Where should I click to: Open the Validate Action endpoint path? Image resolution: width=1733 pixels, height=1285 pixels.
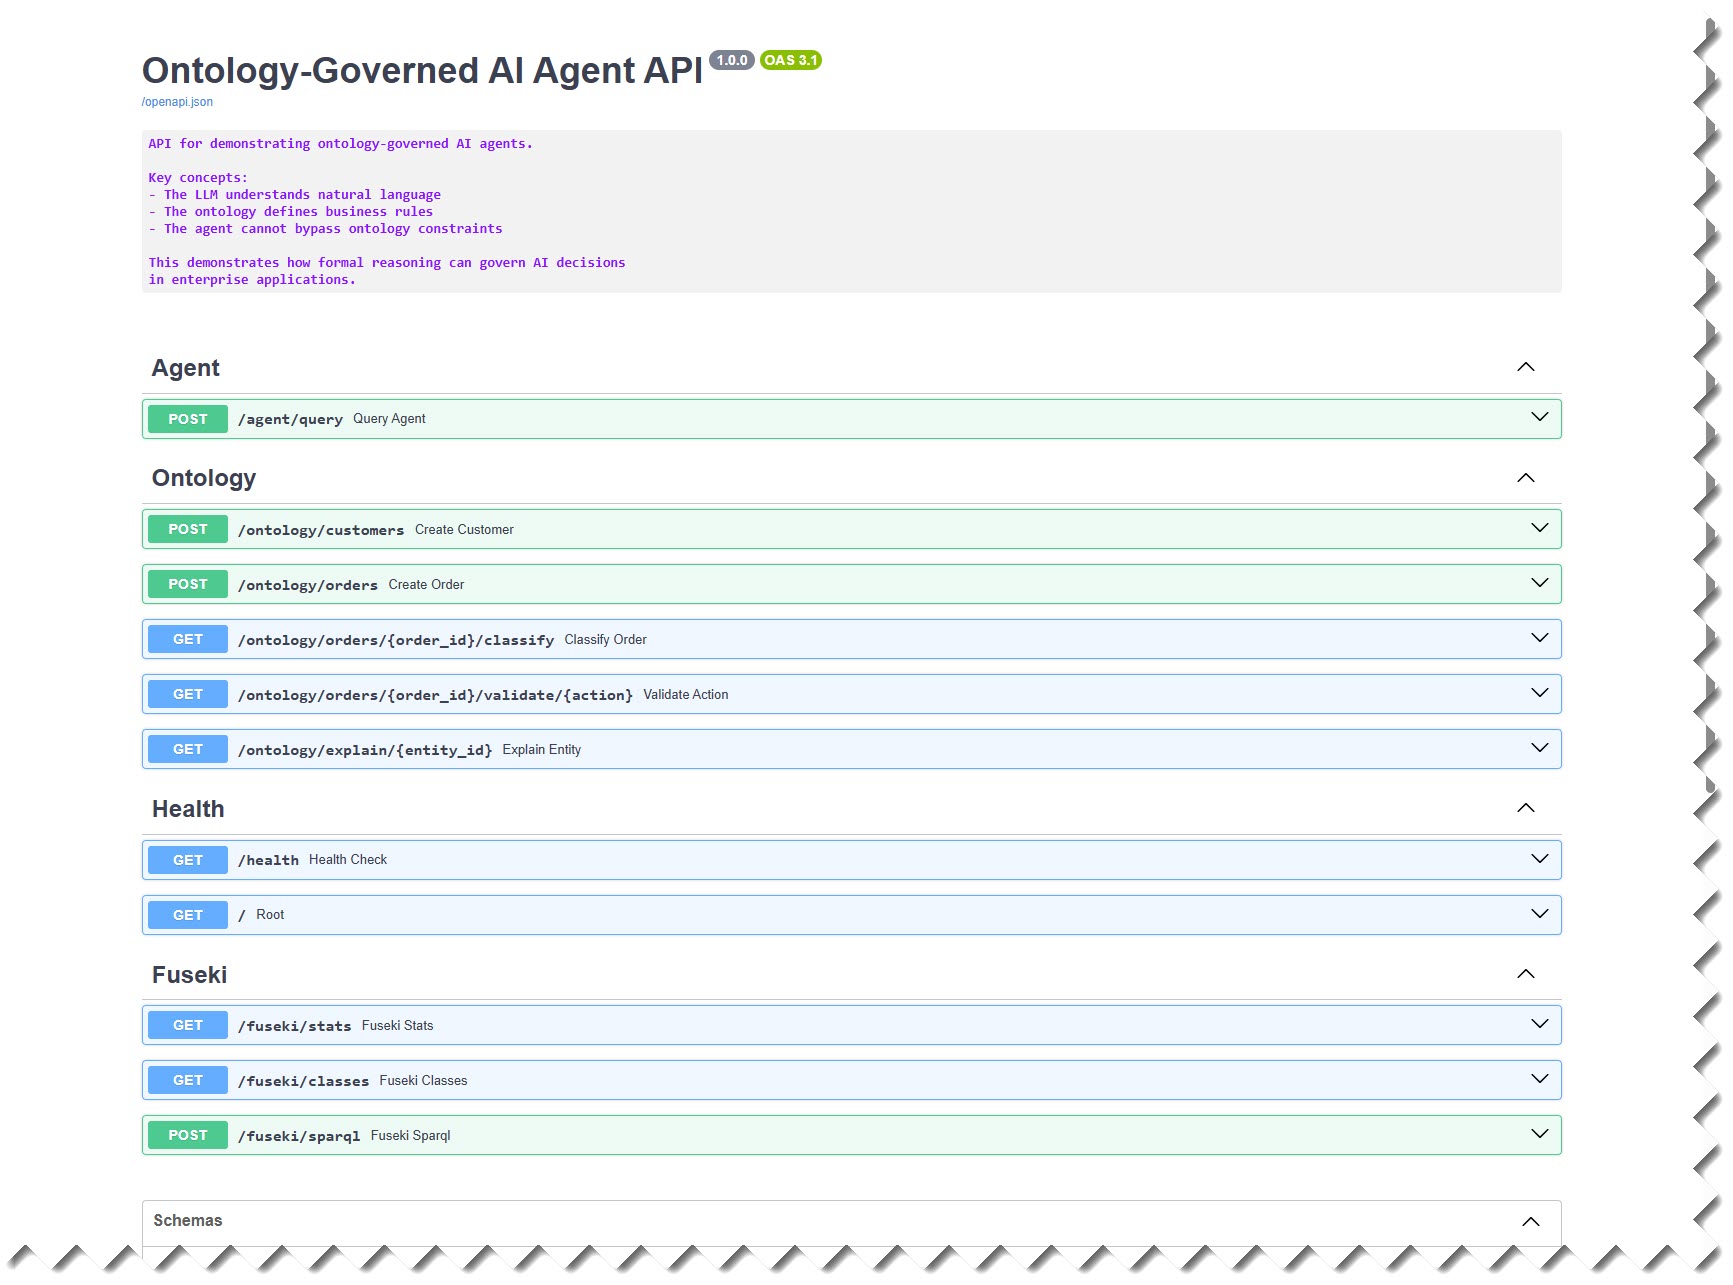point(435,695)
